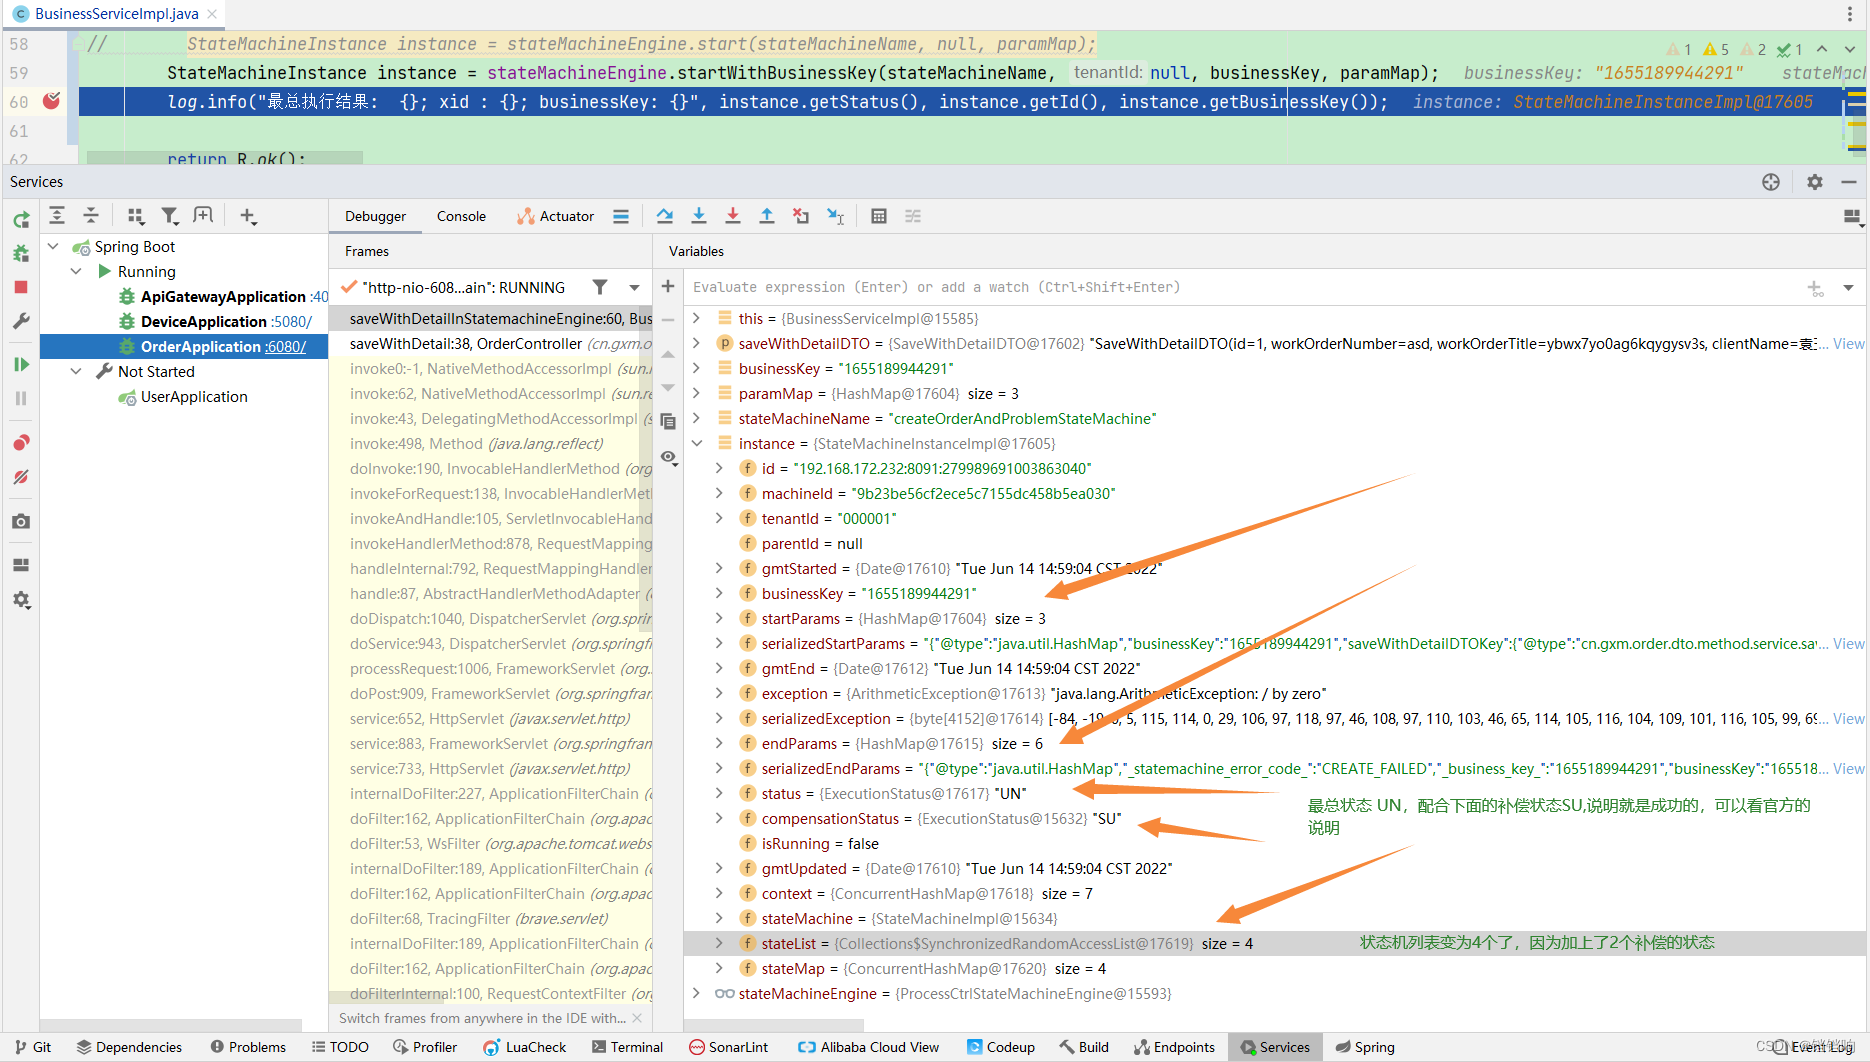Click the Step Over debugger icon
Screen dimensions: 1870x1062
click(665, 216)
